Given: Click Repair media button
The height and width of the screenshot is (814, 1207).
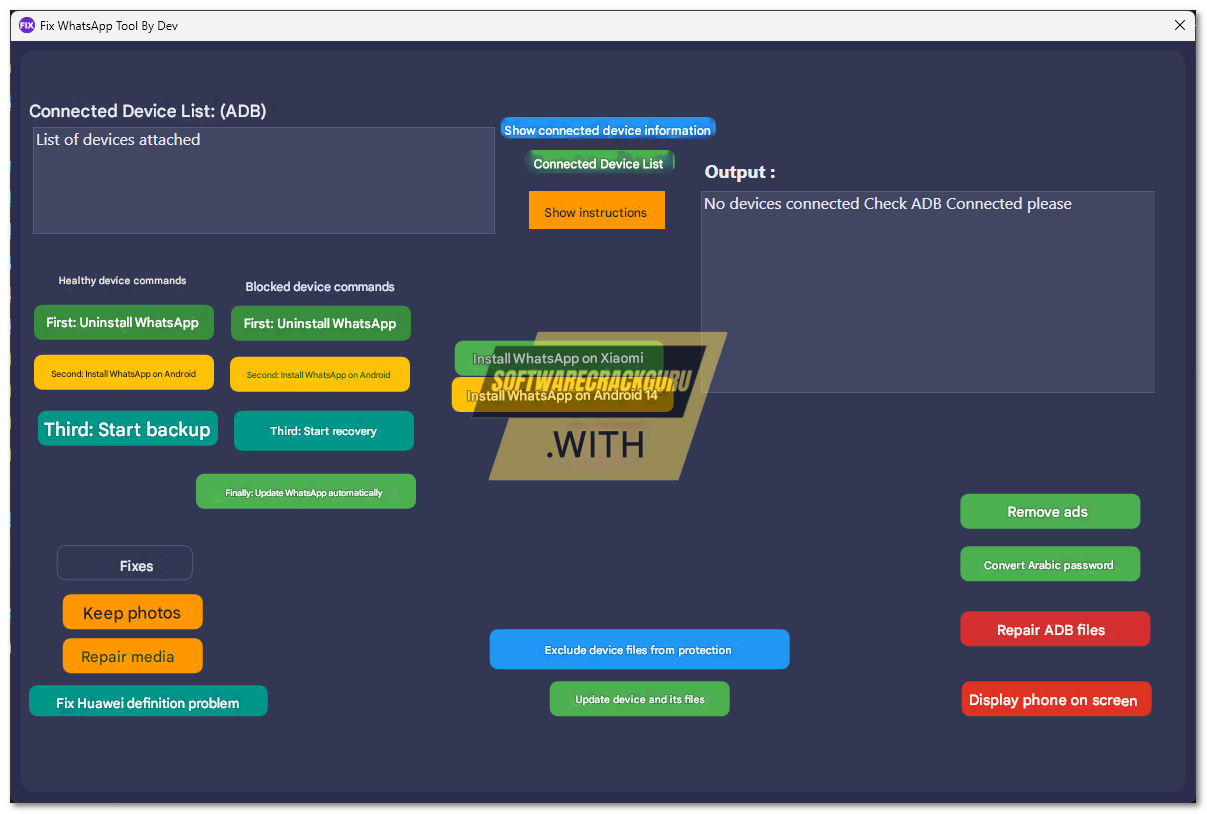Looking at the screenshot, I should [x=132, y=656].
